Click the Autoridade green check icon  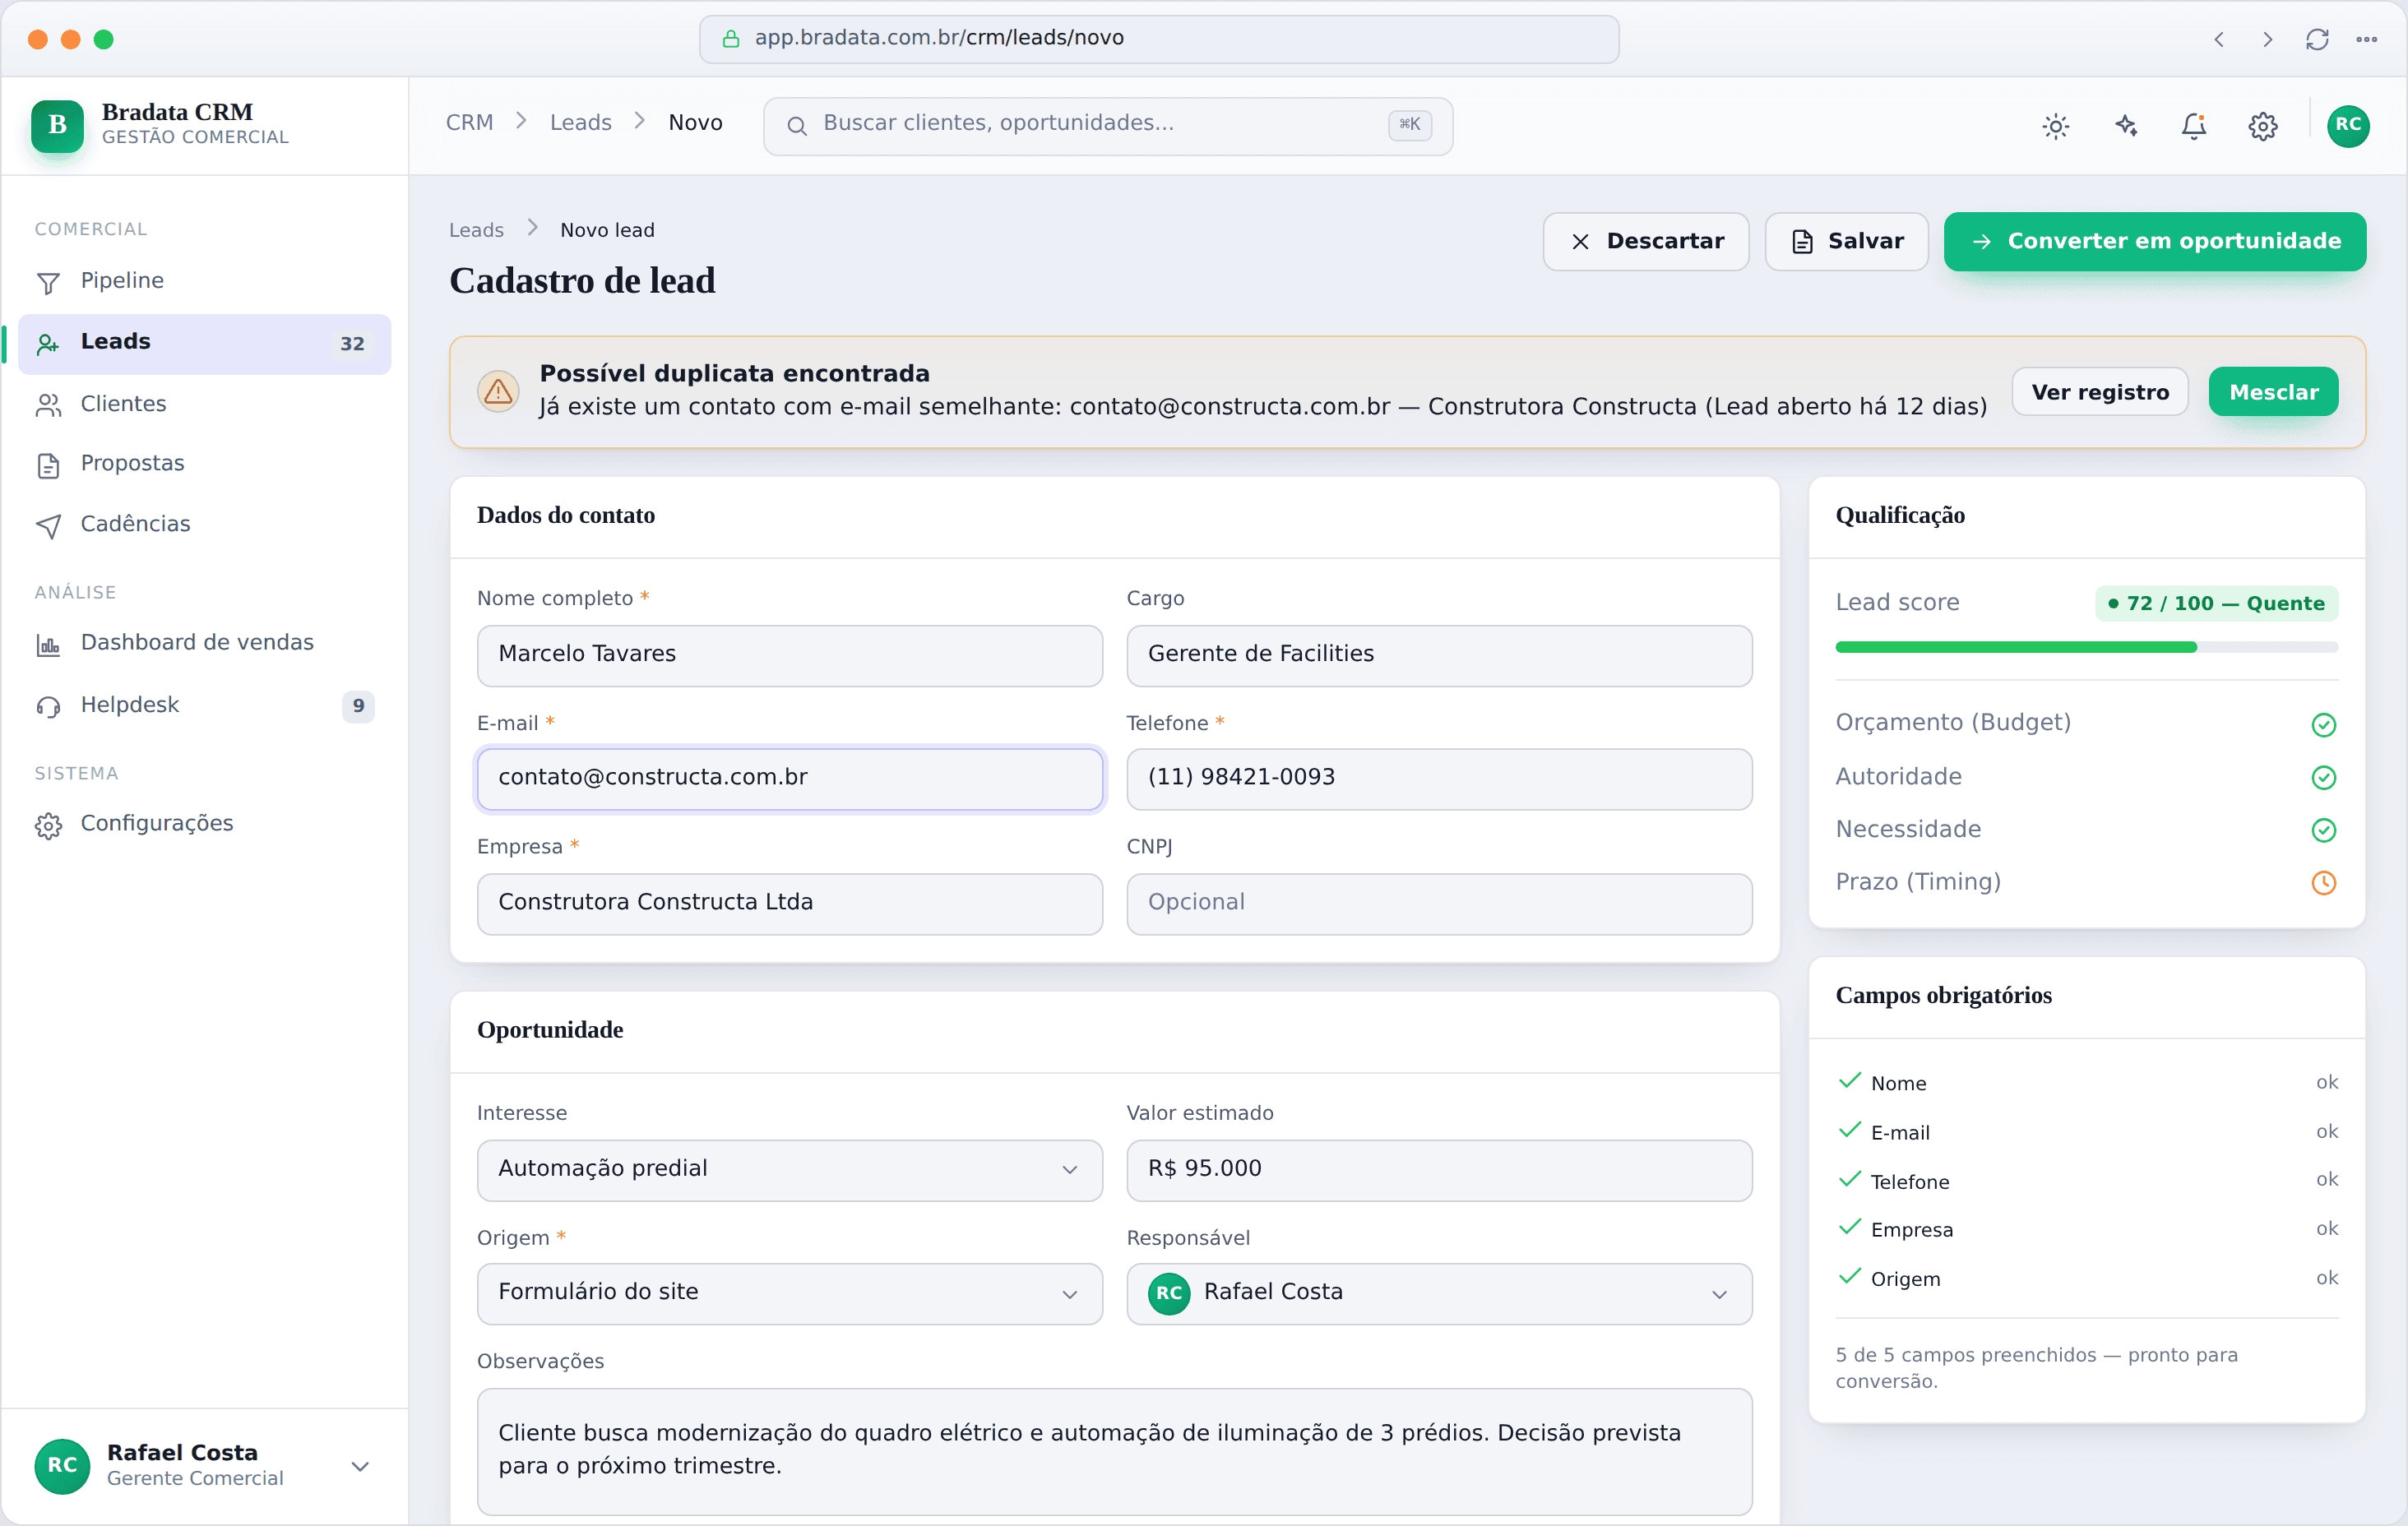2323,777
